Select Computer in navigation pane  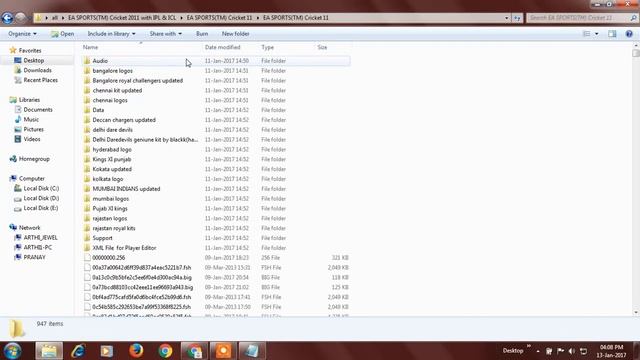coord(31,178)
